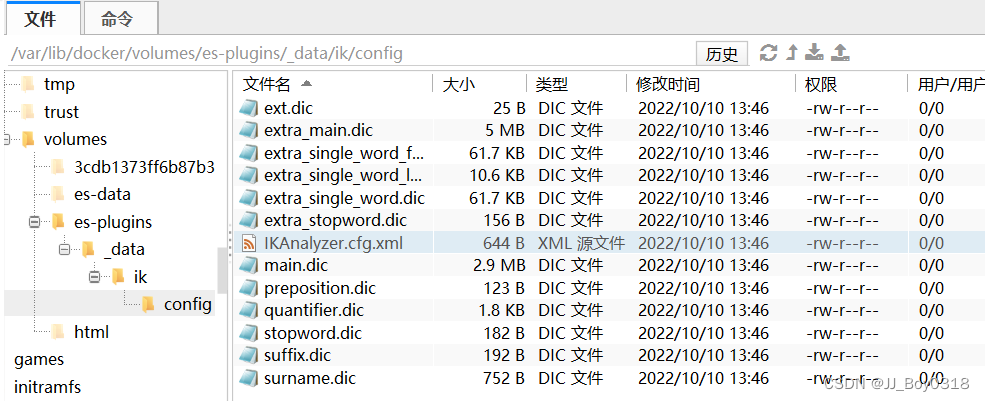The image size is (985, 401).
Task: Click the 用户/用户 column header
Action: coord(950,84)
